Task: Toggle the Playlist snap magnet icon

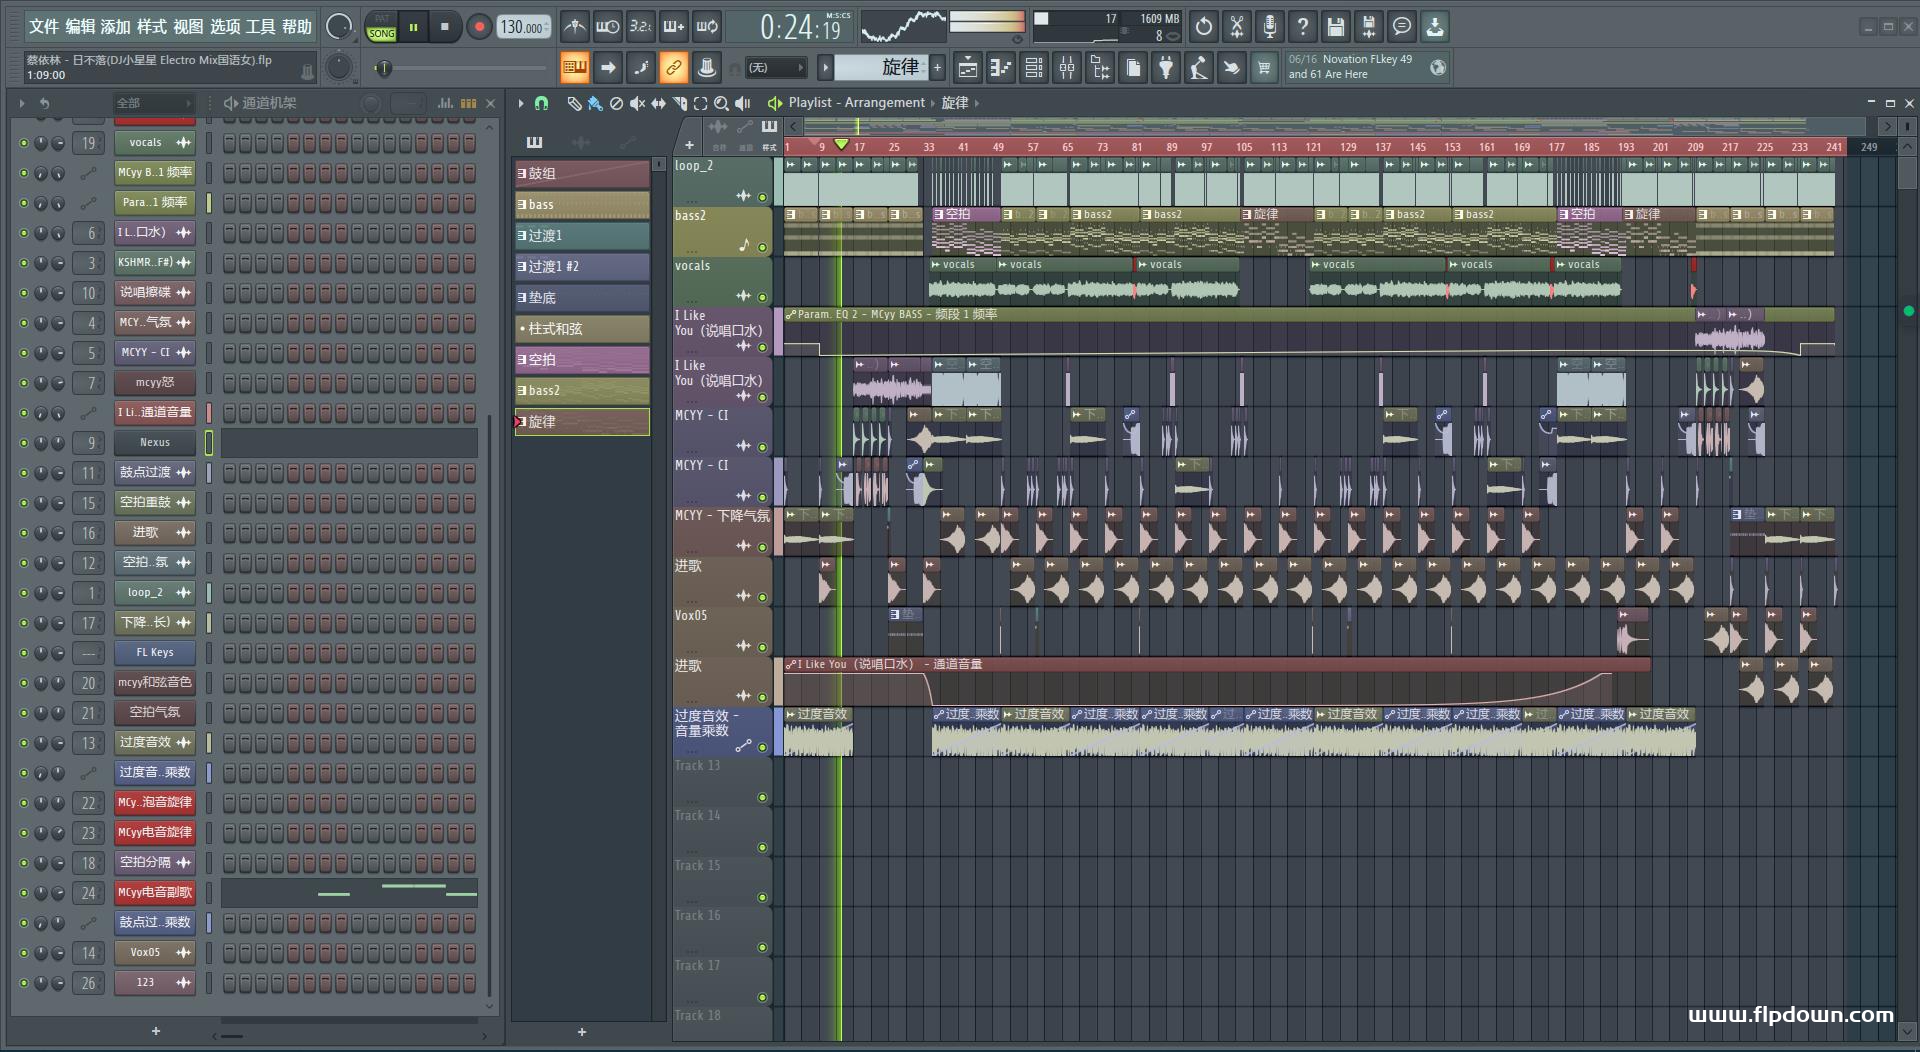Action: [x=541, y=103]
